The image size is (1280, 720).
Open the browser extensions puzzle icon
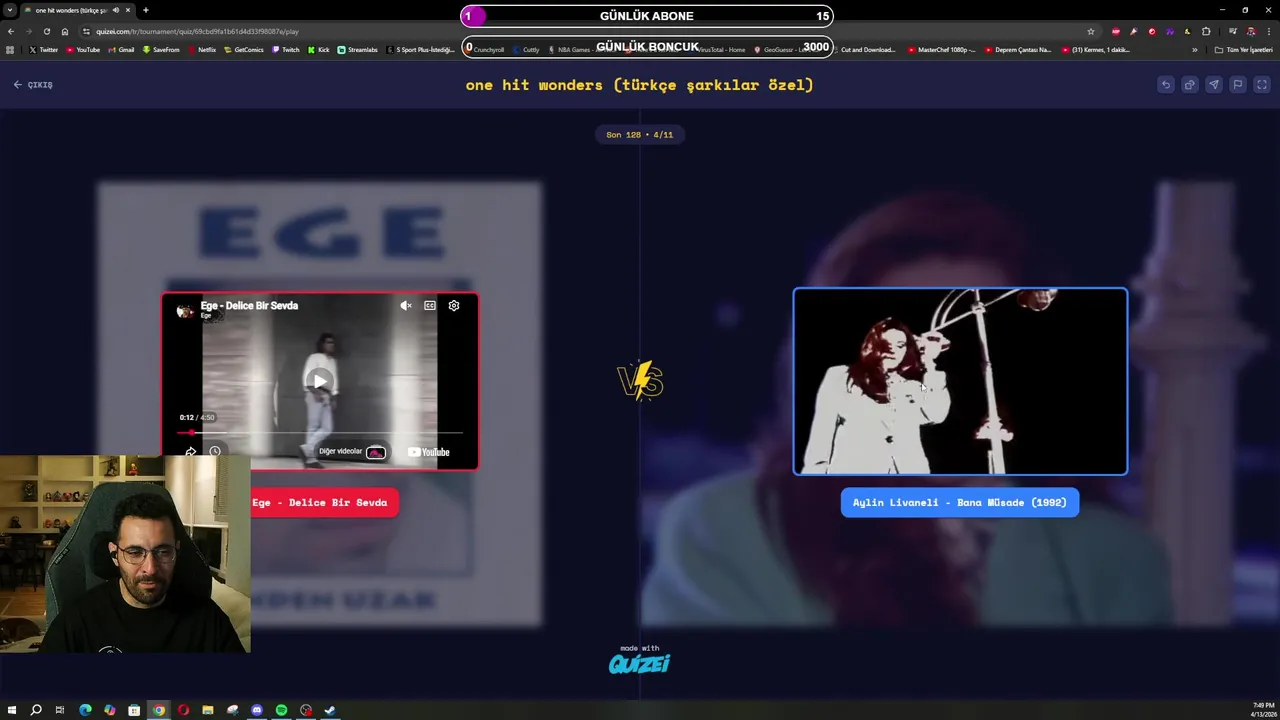[1206, 31]
